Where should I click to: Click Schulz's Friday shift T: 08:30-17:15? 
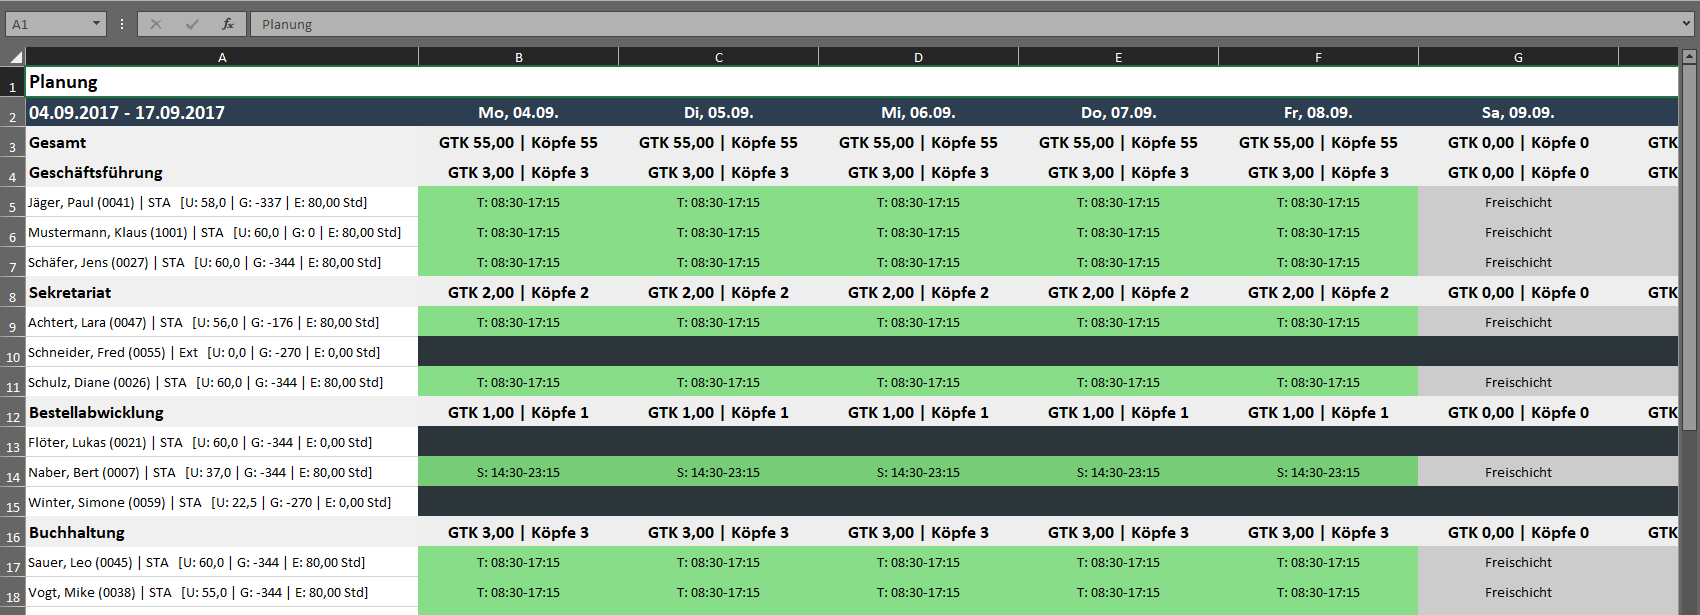1318,382
